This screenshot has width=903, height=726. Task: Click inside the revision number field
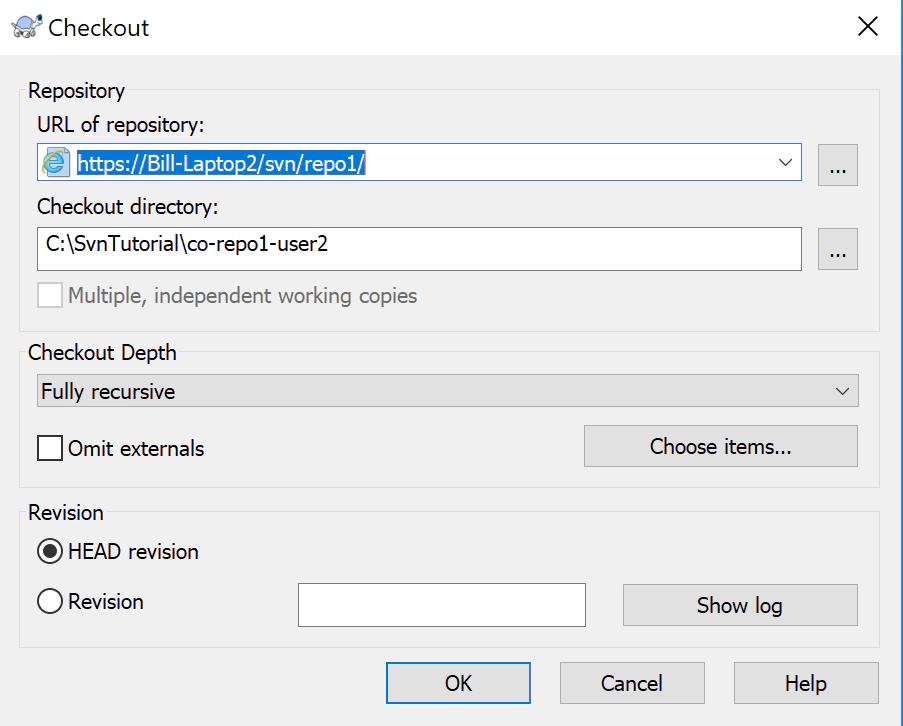pos(441,605)
